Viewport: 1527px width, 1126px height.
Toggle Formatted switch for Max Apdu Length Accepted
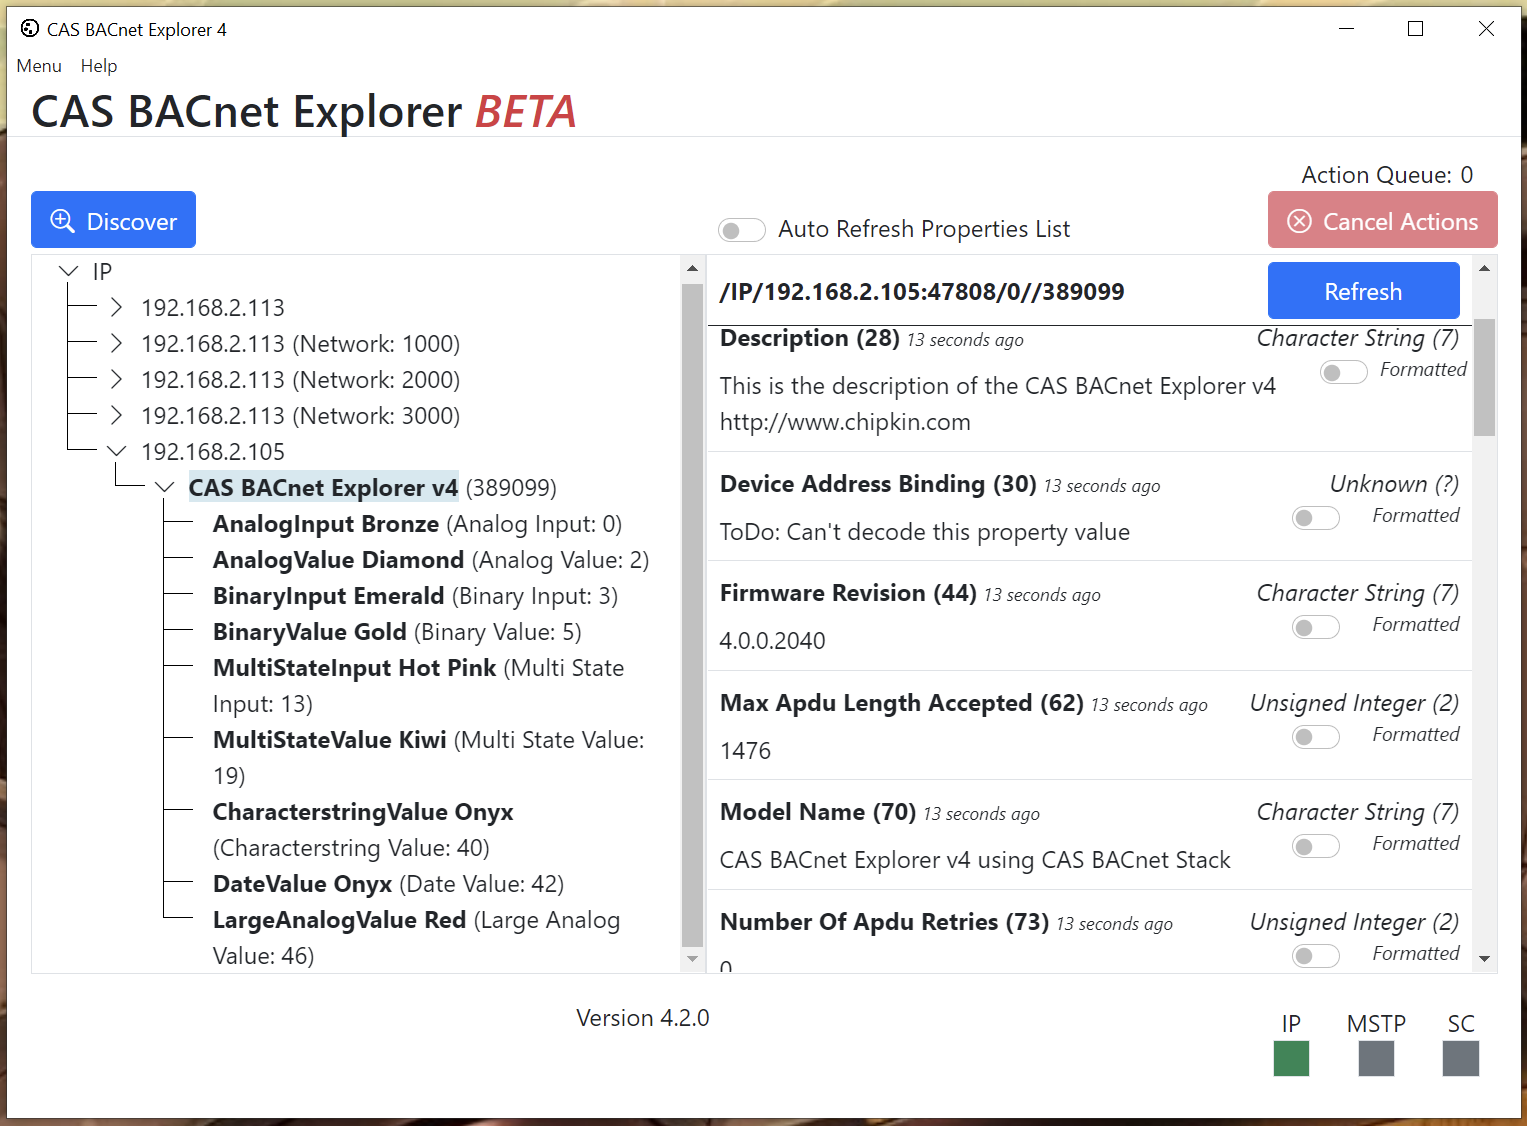coord(1316,737)
